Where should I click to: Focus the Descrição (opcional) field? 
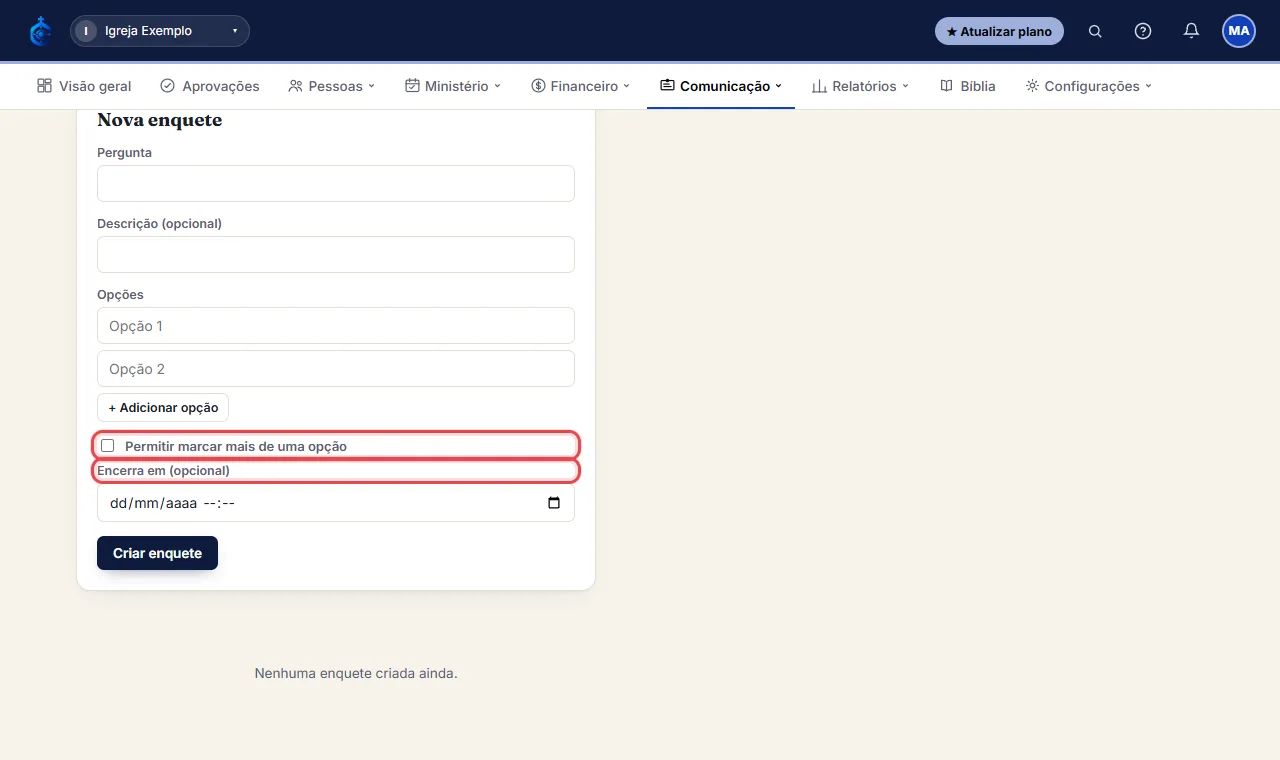coord(336,255)
